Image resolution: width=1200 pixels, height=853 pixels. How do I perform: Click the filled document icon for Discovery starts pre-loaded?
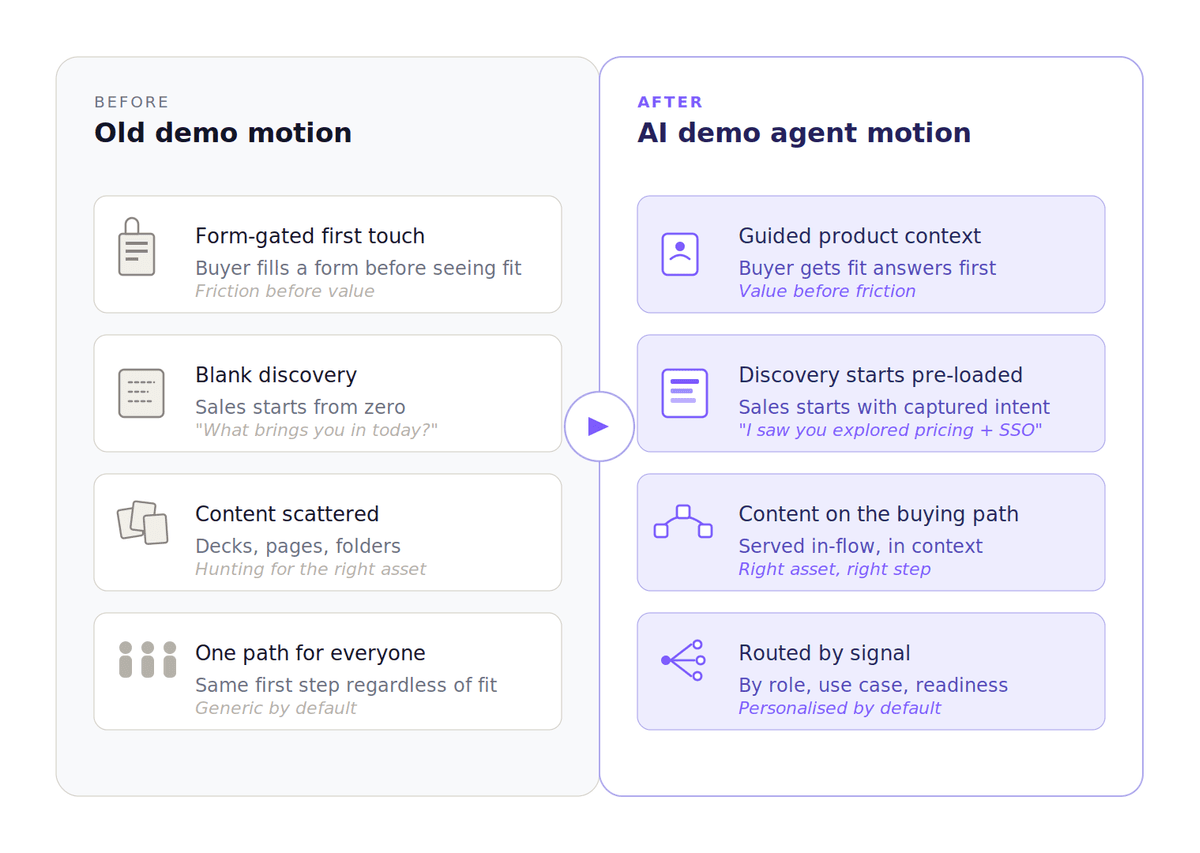point(685,393)
